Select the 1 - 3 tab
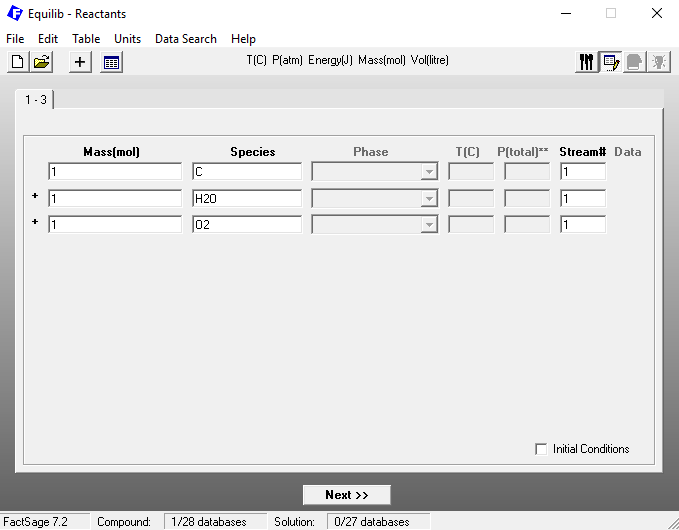 [36, 100]
